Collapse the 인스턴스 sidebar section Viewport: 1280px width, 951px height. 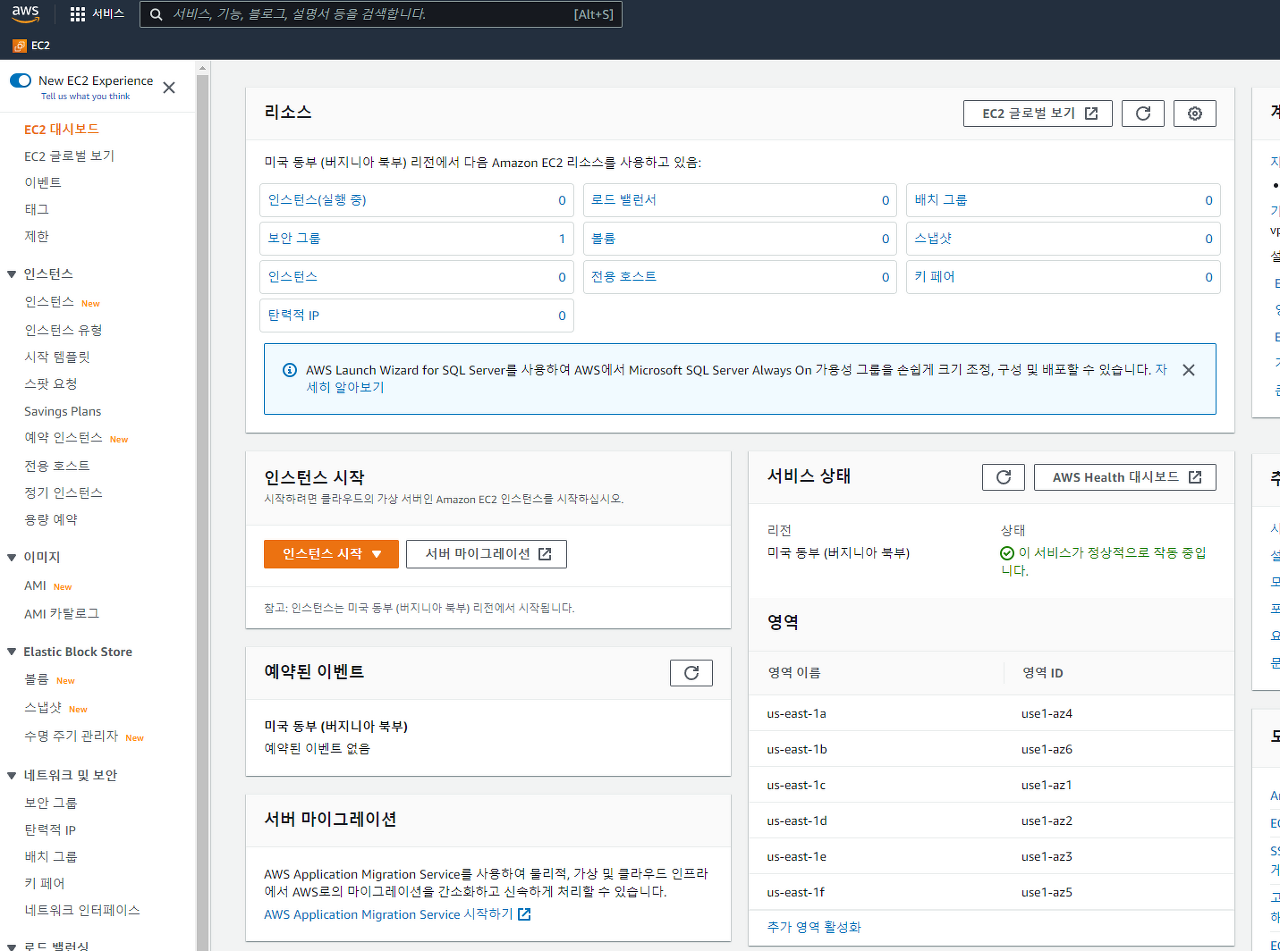tap(12, 274)
